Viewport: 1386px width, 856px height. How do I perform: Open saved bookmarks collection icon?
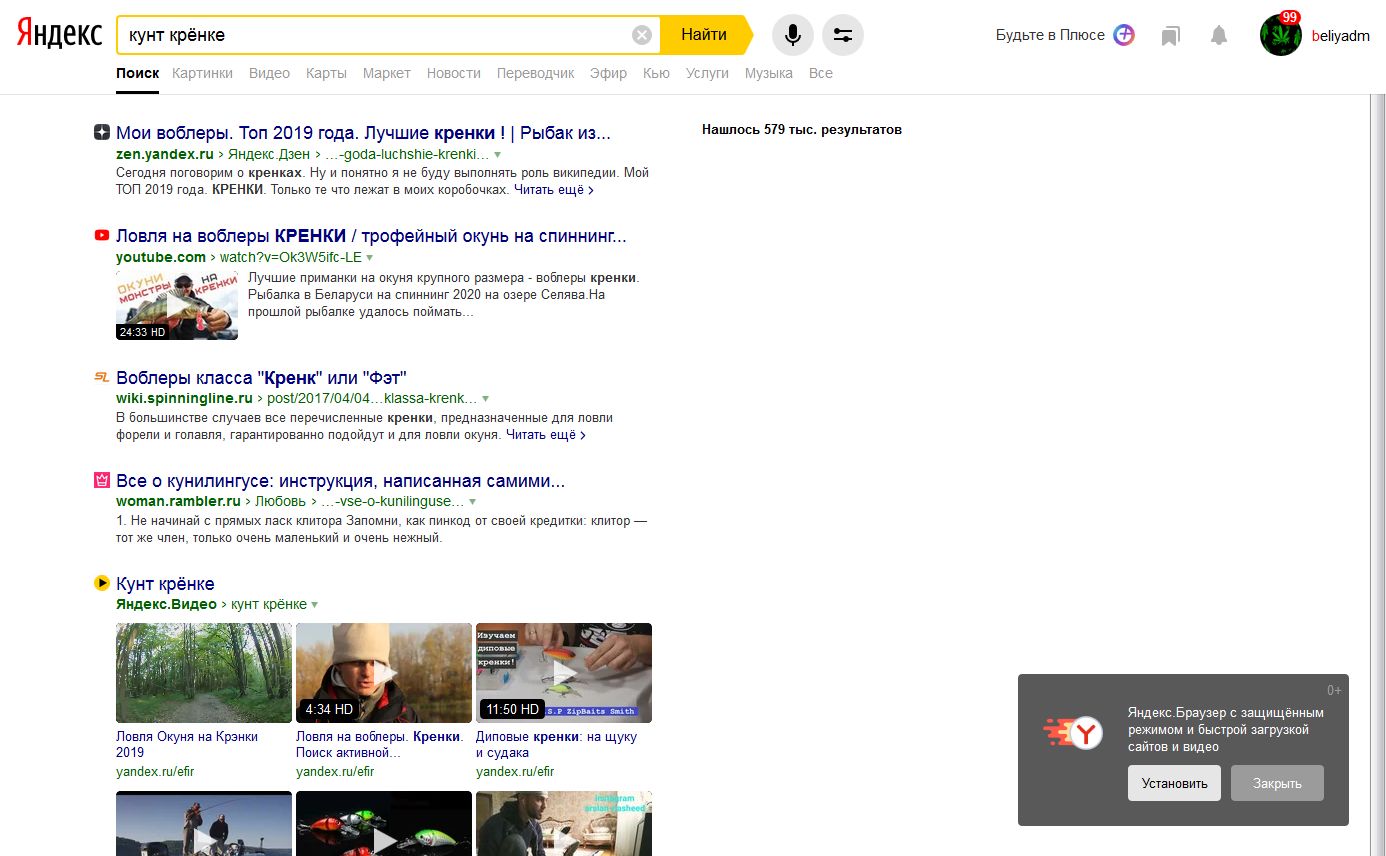click(1170, 36)
